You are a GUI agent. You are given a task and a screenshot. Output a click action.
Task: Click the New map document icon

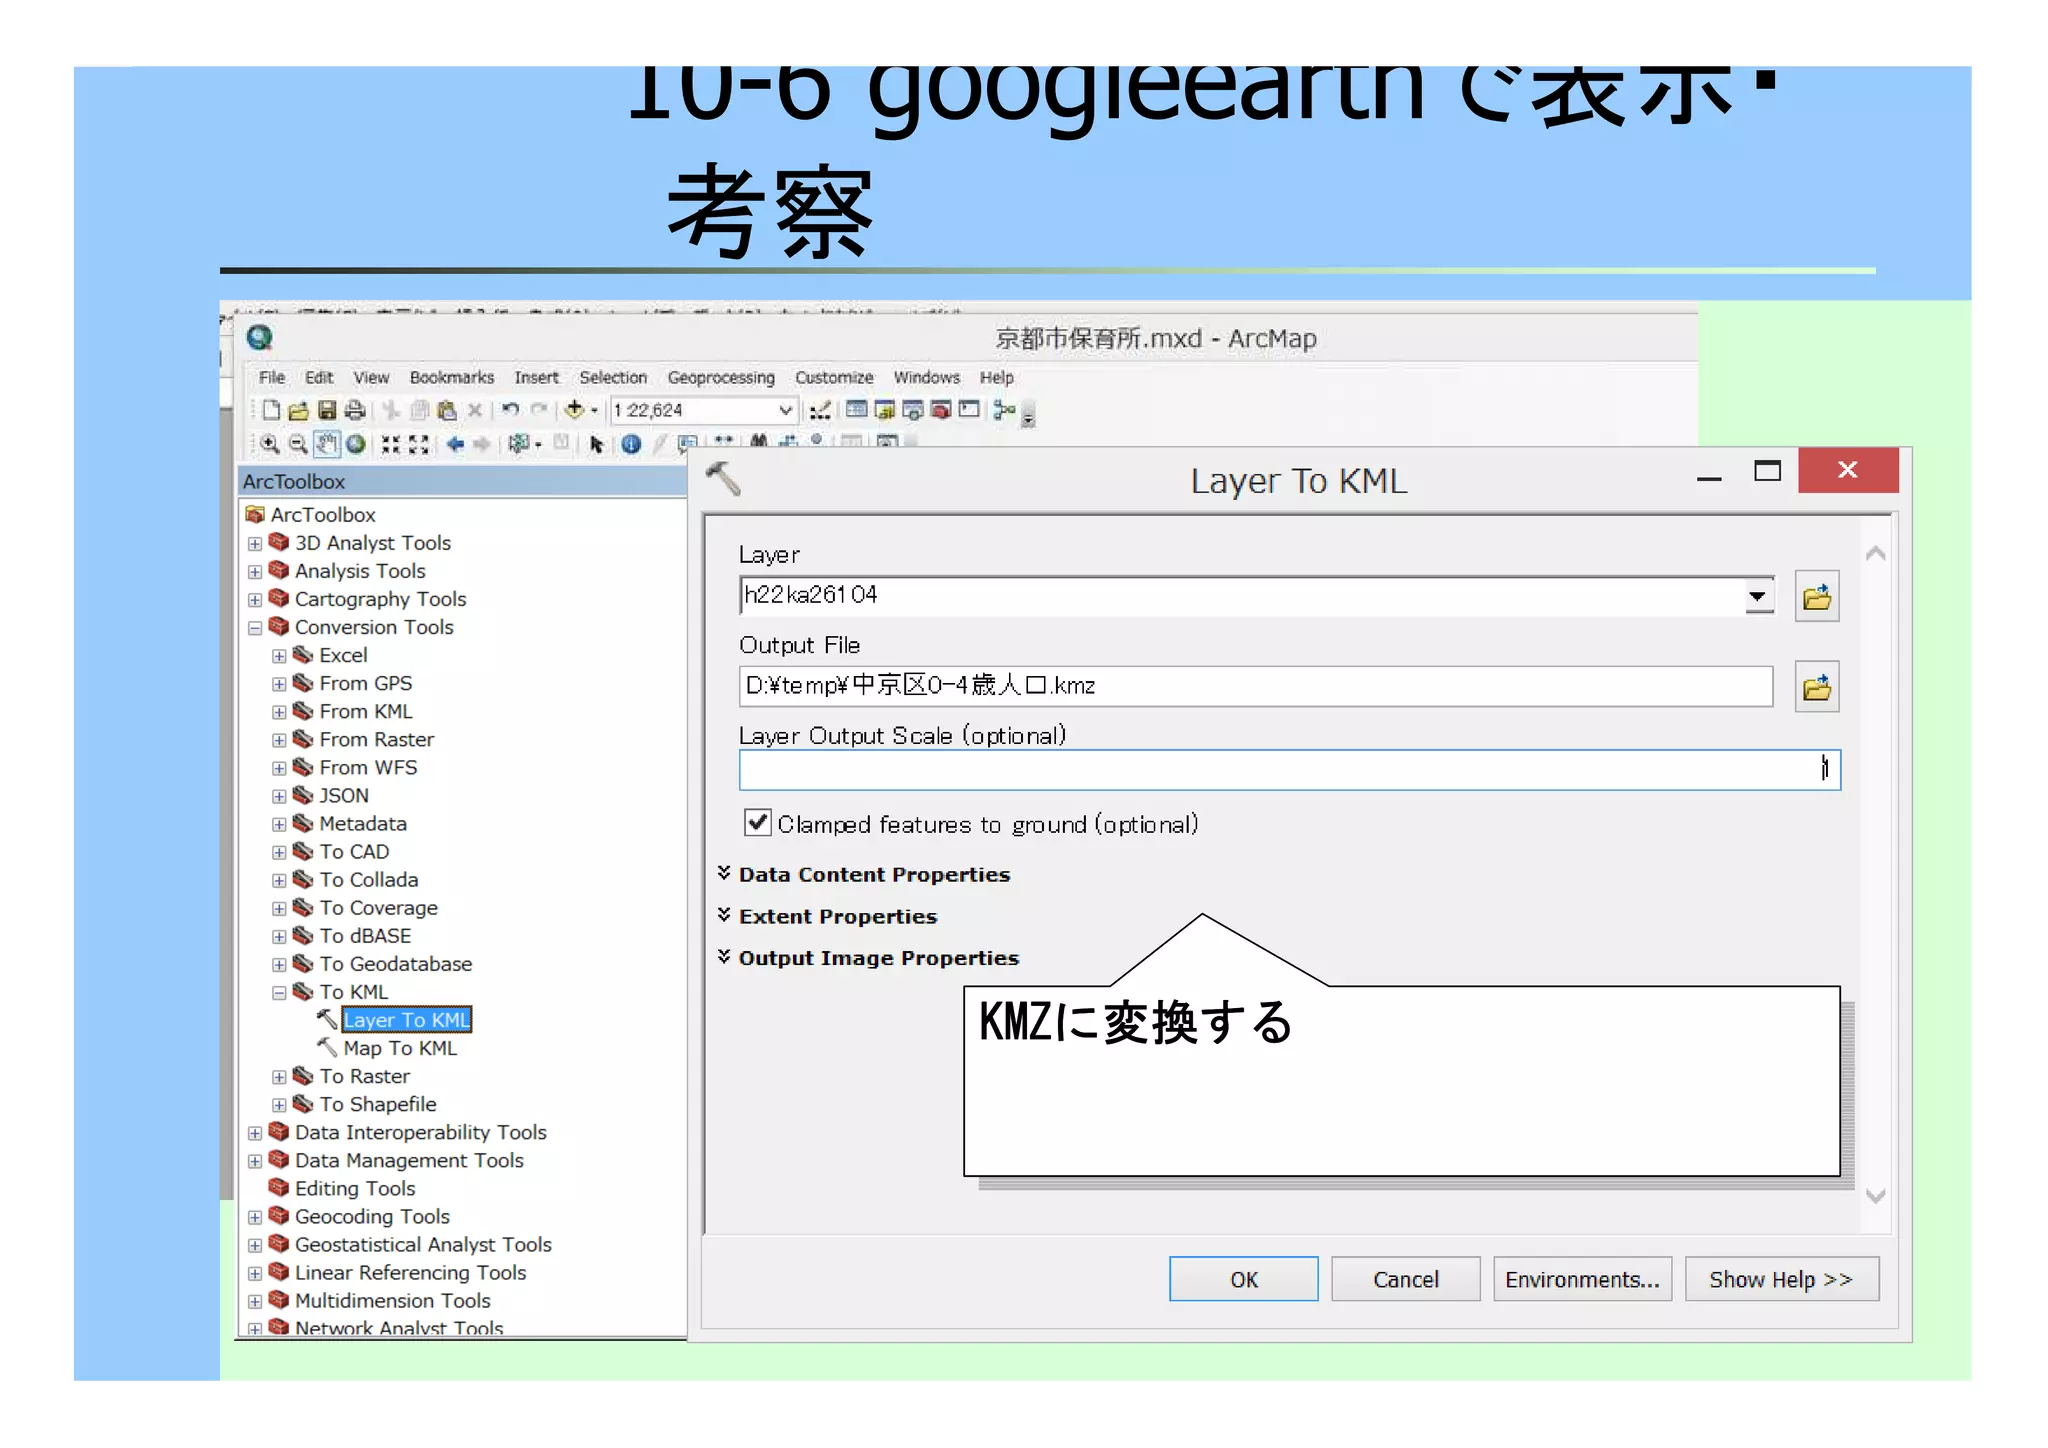tap(271, 410)
